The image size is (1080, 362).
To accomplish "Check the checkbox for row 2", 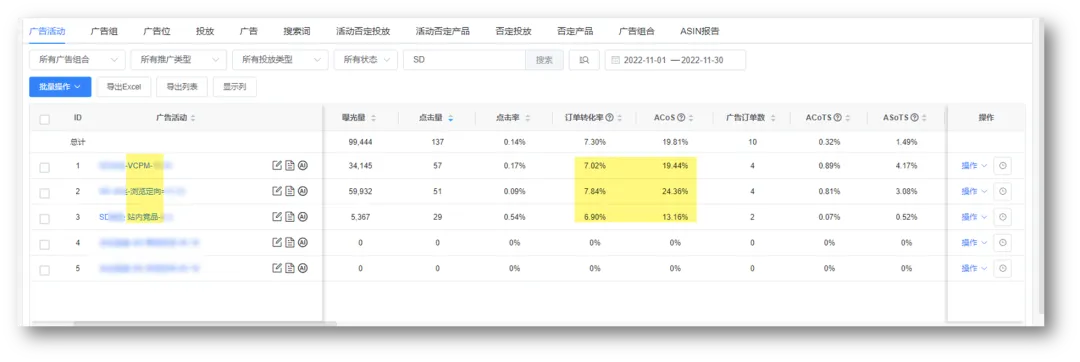I will pyautogui.click(x=45, y=193).
